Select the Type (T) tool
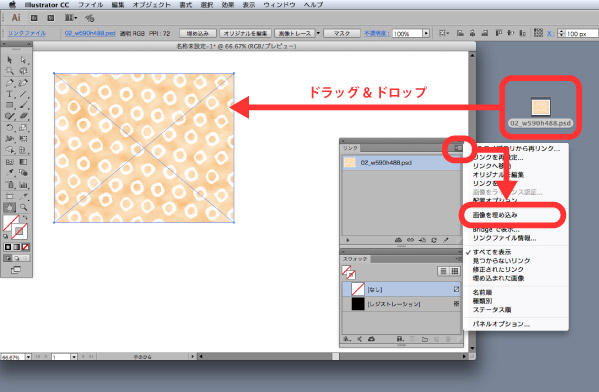 point(10,94)
